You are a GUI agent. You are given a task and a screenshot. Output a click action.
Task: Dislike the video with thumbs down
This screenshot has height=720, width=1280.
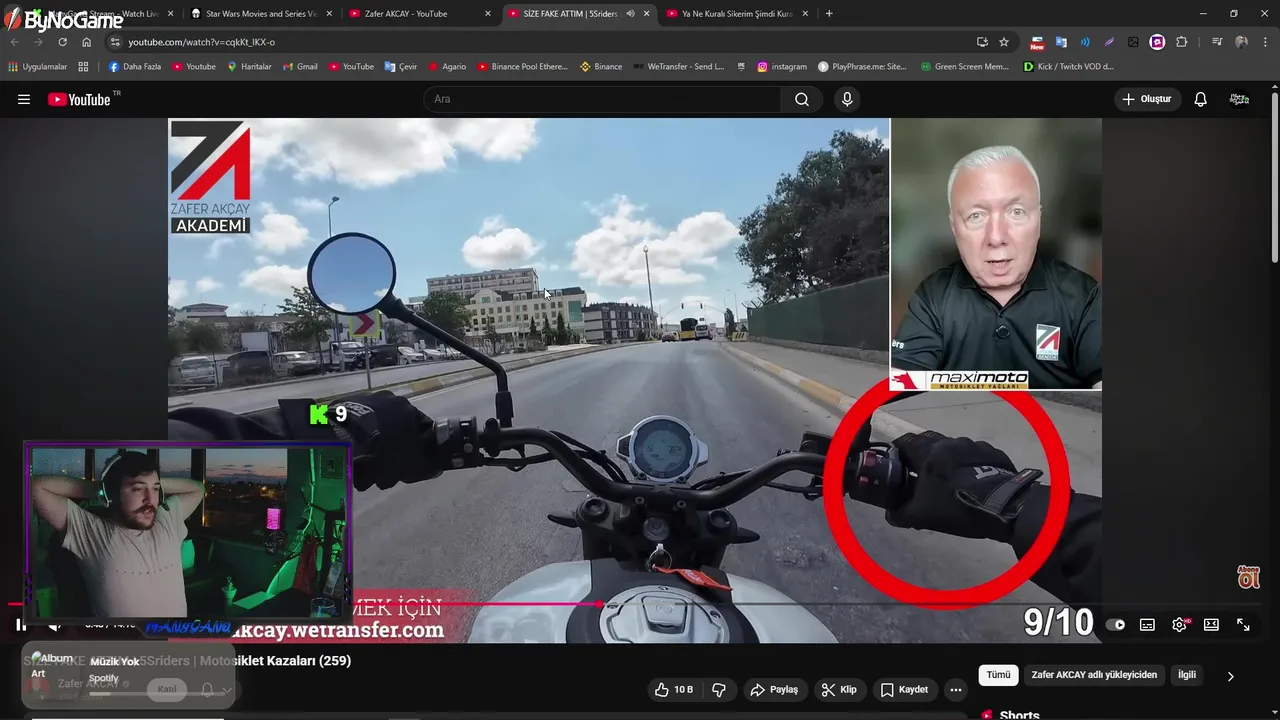point(719,690)
